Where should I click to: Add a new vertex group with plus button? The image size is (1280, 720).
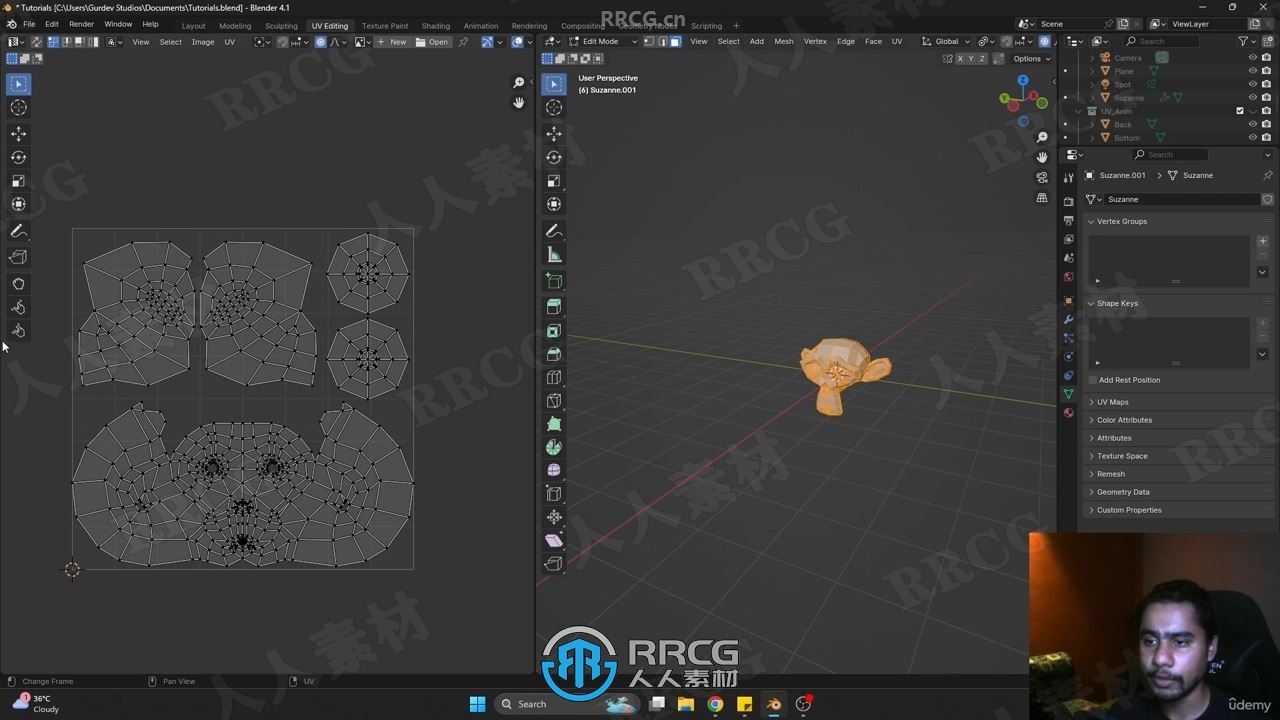tap(1262, 241)
